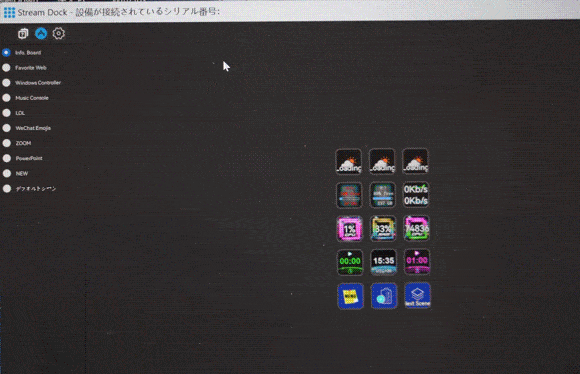
Task: Select the Info. Board scene radio button
Action: point(6,53)
